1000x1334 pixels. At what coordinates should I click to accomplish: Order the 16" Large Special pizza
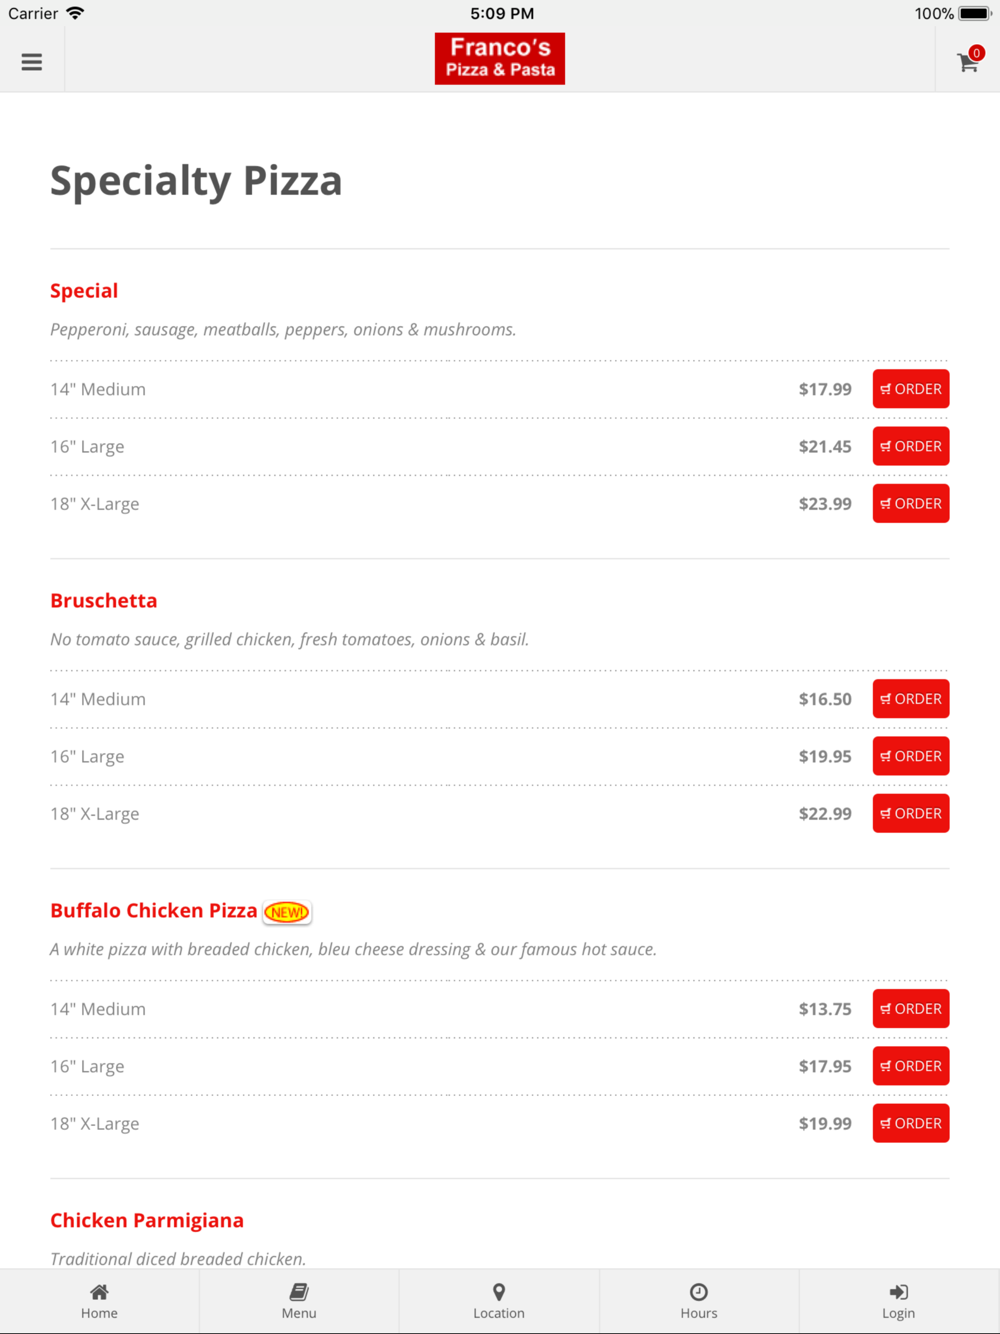pos(911,446)
